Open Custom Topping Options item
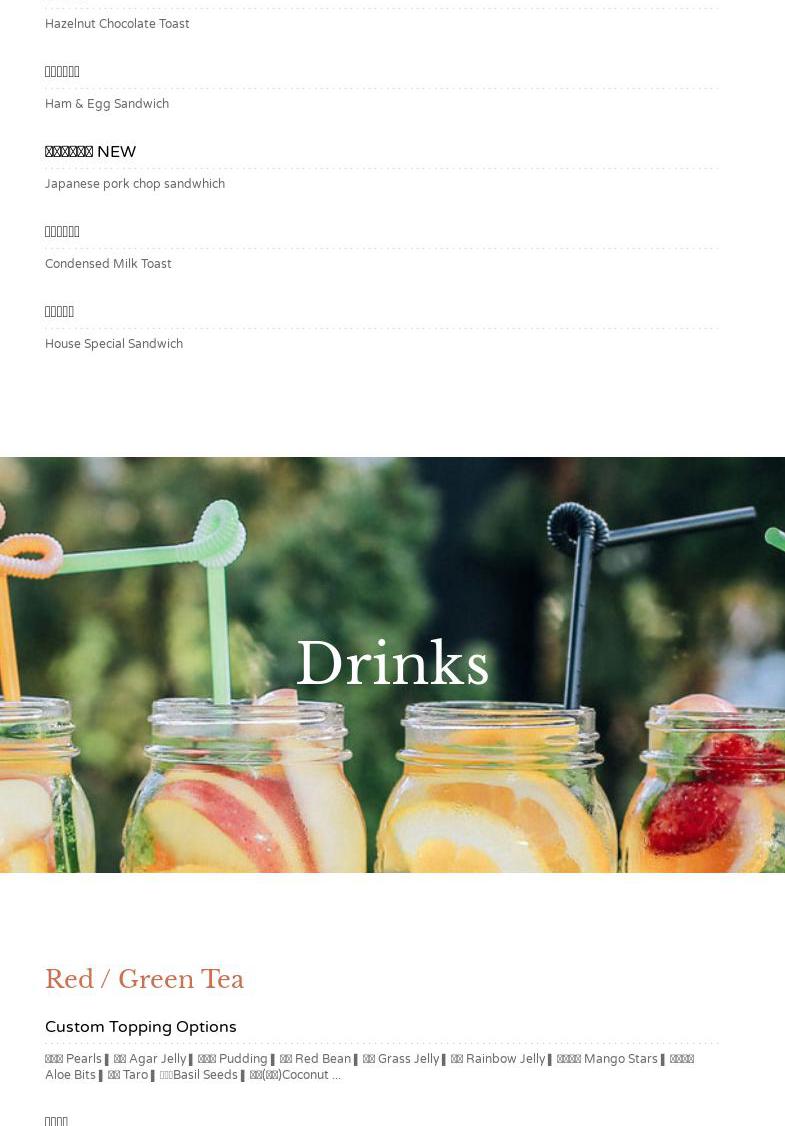Screen dimensions: 785x1126 (141, 1027)
